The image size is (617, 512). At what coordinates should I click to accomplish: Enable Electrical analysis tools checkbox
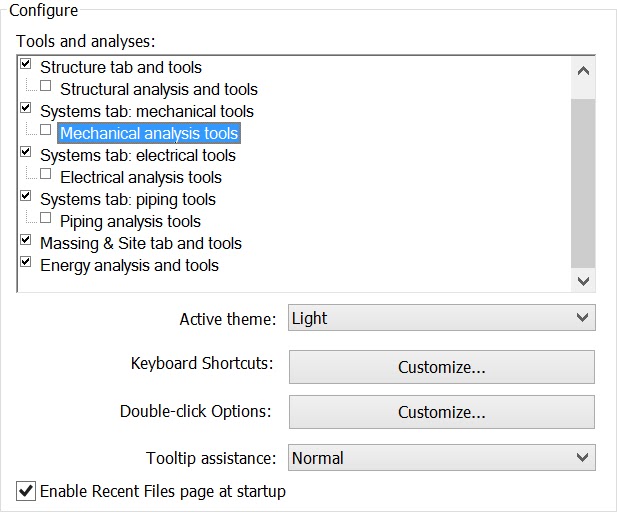[x=46, y=174]
